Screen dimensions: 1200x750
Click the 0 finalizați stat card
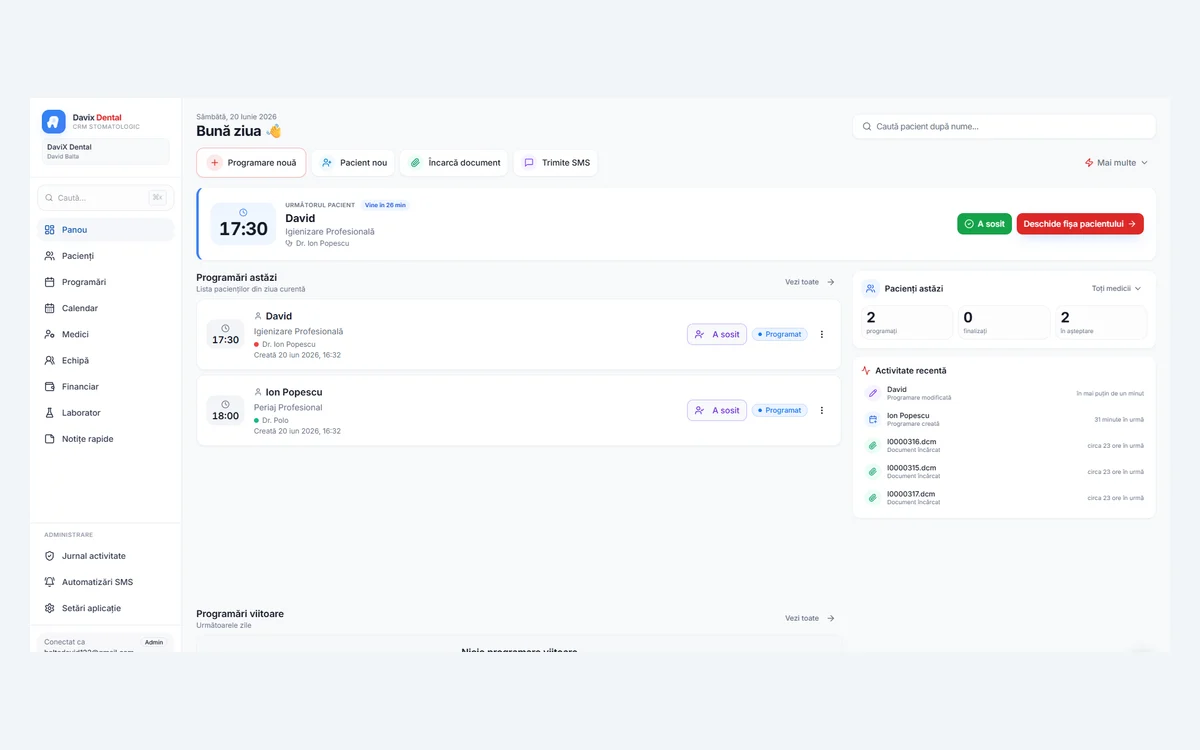coord(1004,322)
